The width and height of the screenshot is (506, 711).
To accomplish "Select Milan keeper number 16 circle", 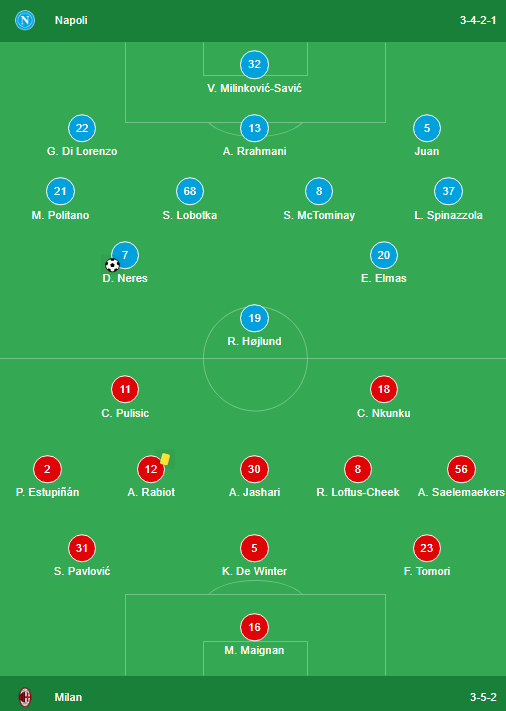I will coord(254,627).
